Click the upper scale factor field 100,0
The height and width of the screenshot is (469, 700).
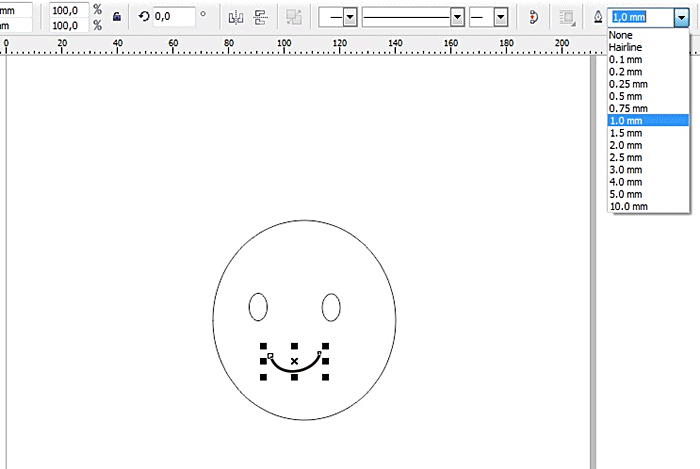coord(69,10)
